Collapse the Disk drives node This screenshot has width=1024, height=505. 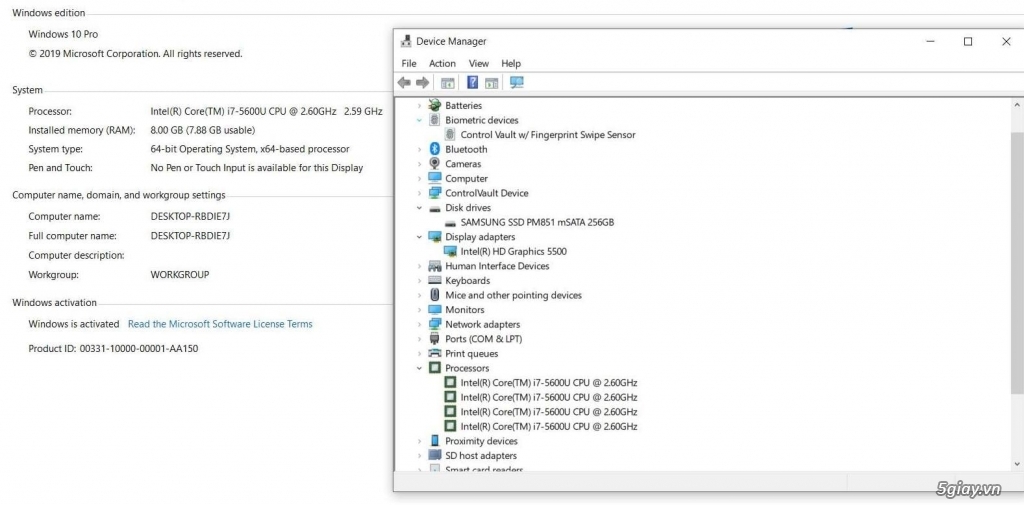pyautogui.click(x=419, y=208)
